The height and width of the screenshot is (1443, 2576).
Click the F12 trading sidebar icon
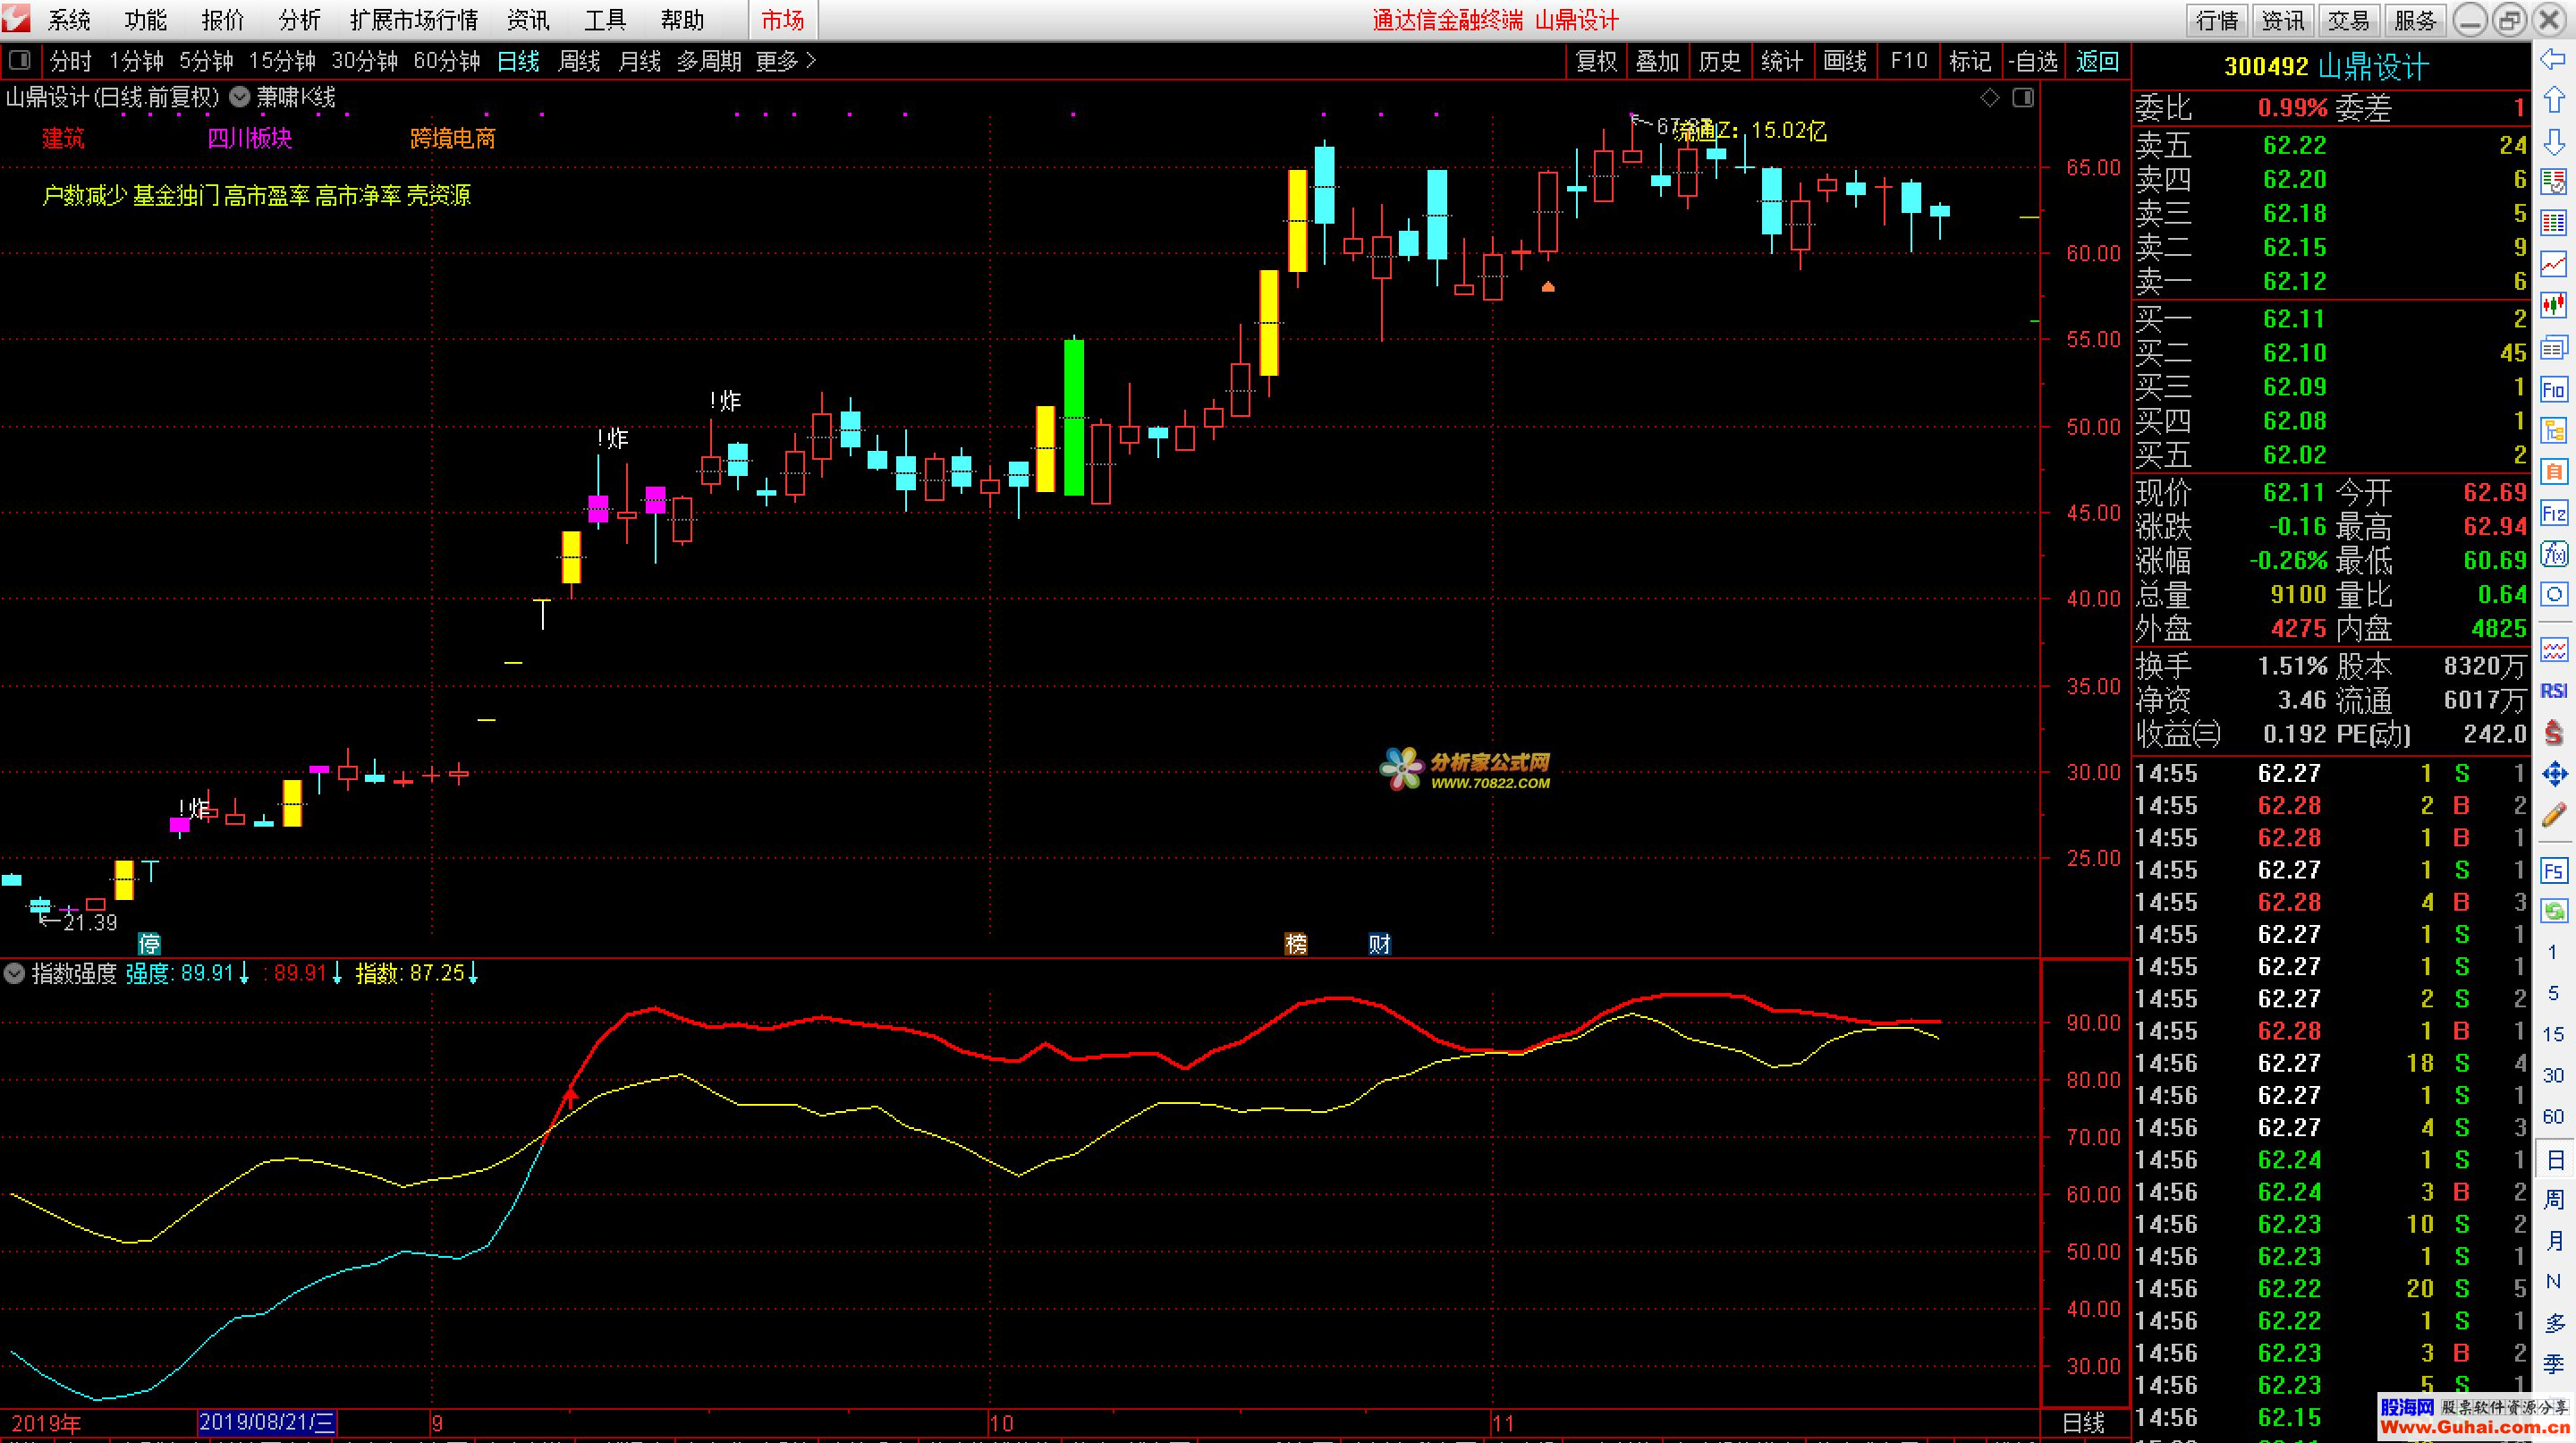[x=2554, y=513]
